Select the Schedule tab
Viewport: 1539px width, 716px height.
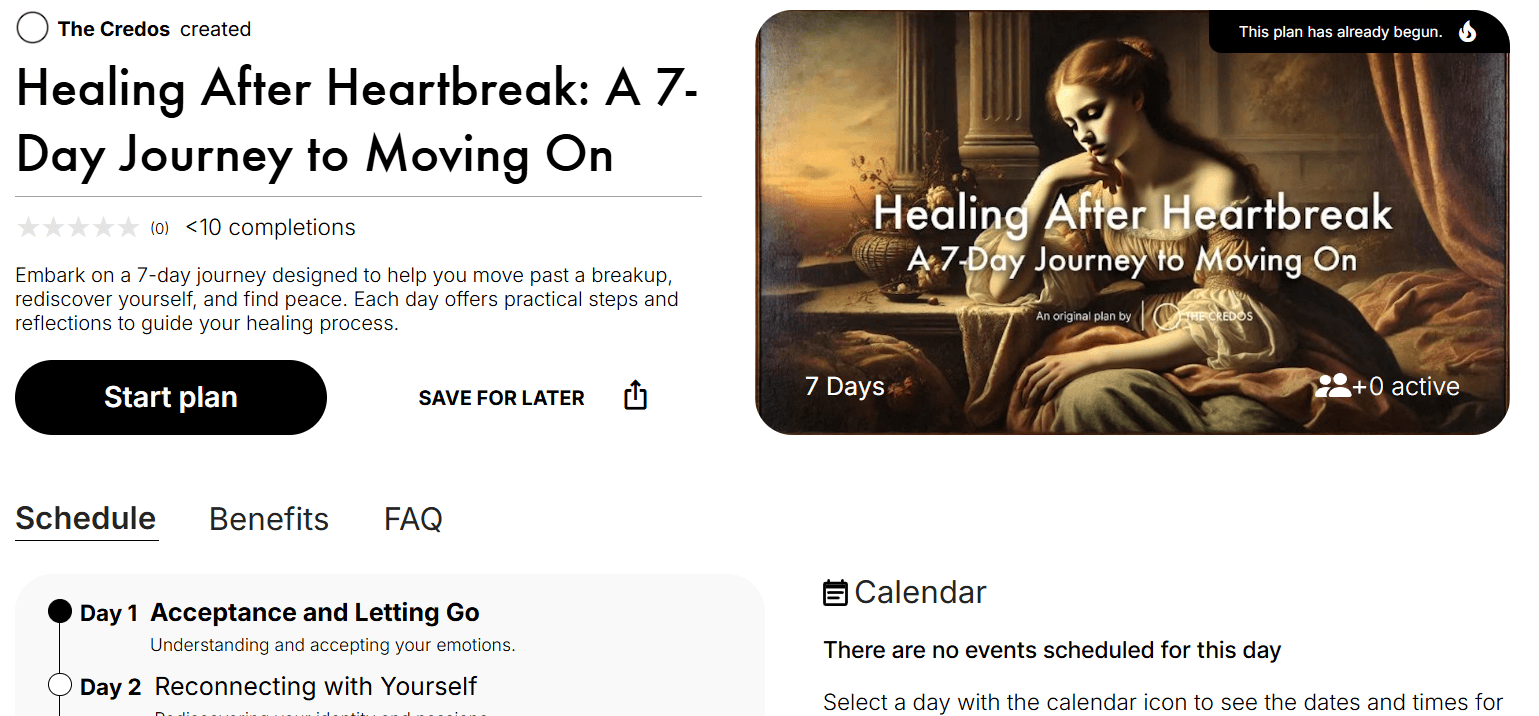(86, 519)
